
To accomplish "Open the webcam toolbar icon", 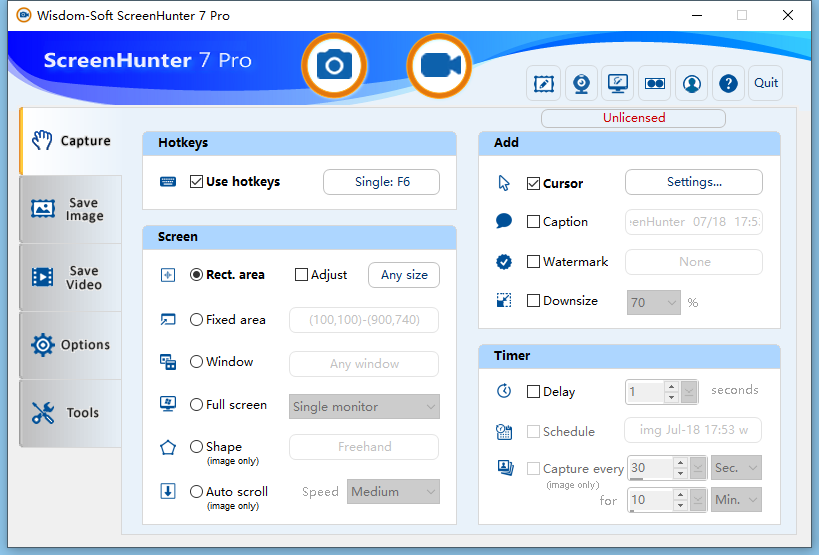I will [x=581, y=83].
